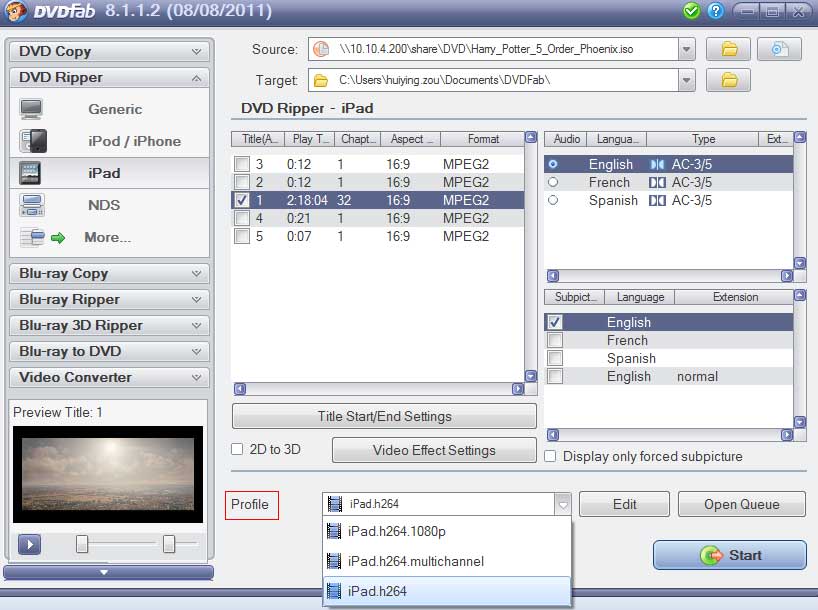Check the box for title 4
The width and height of the screenshot is (818, 610).
(242, 218)
